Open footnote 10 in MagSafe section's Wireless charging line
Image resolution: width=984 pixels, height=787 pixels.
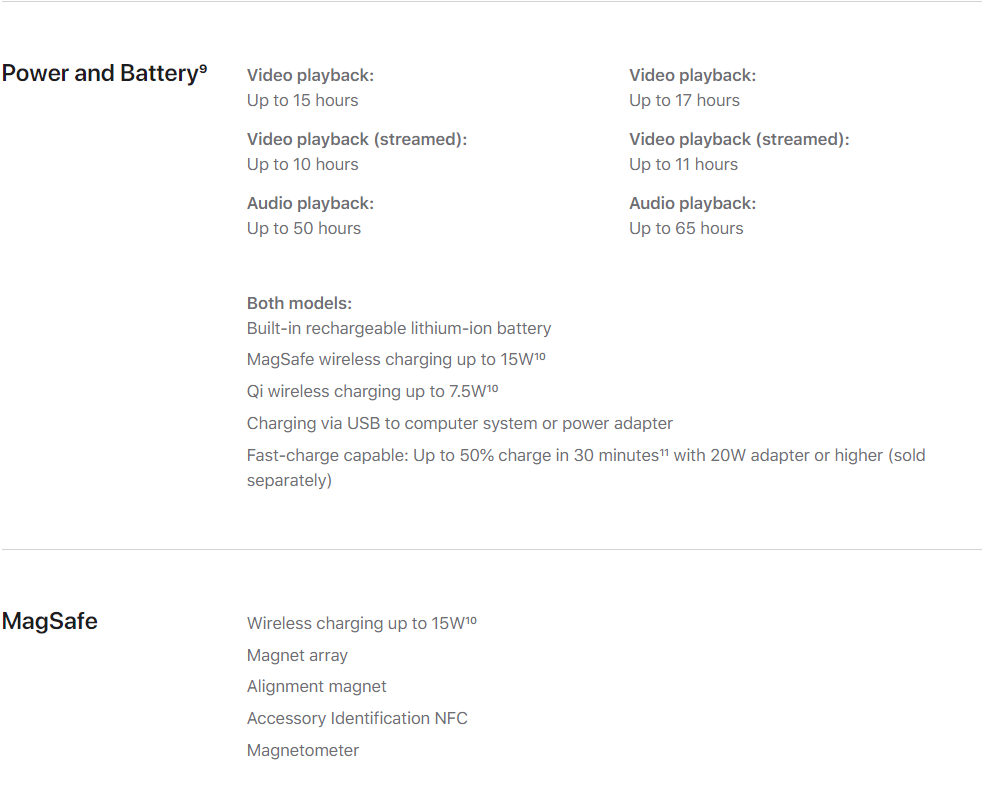471,620
